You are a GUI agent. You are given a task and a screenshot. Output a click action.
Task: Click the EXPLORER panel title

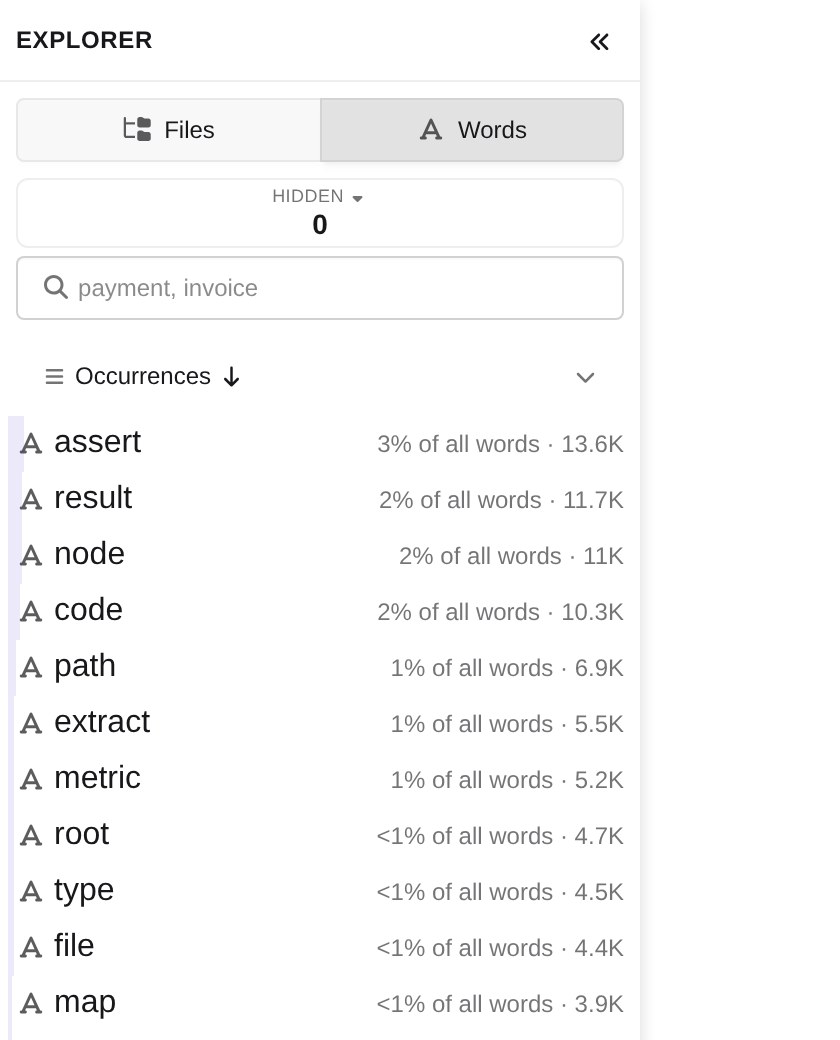point(84,40)
